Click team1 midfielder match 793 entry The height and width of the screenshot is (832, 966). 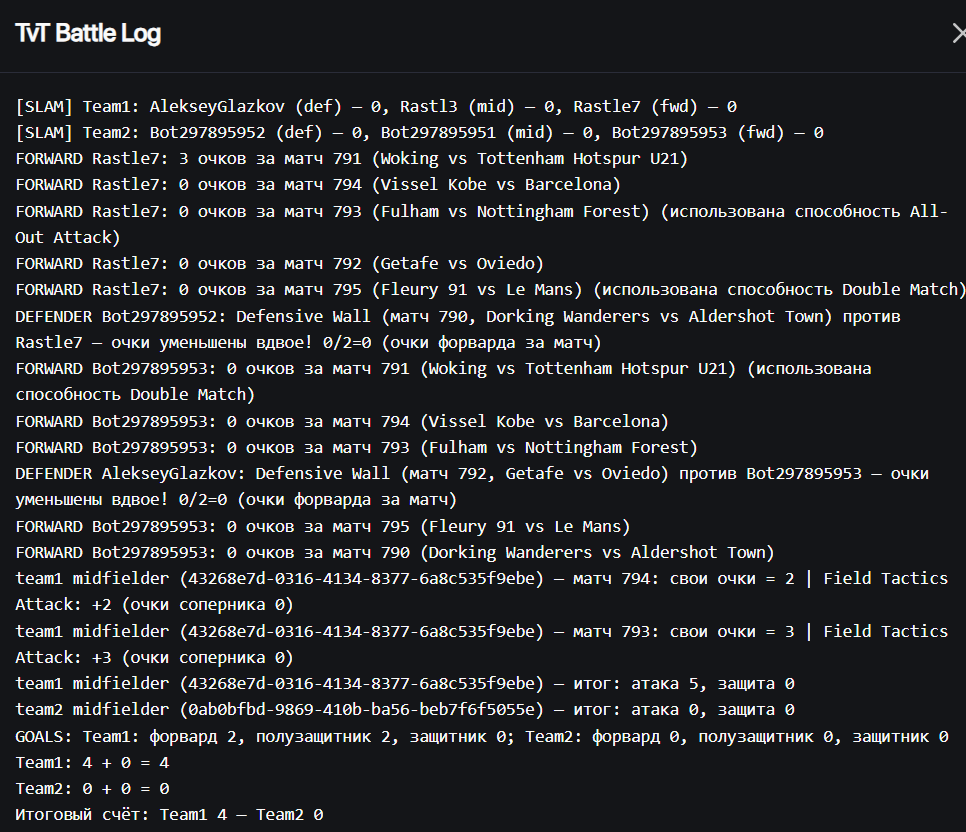(x=480, y=631)
